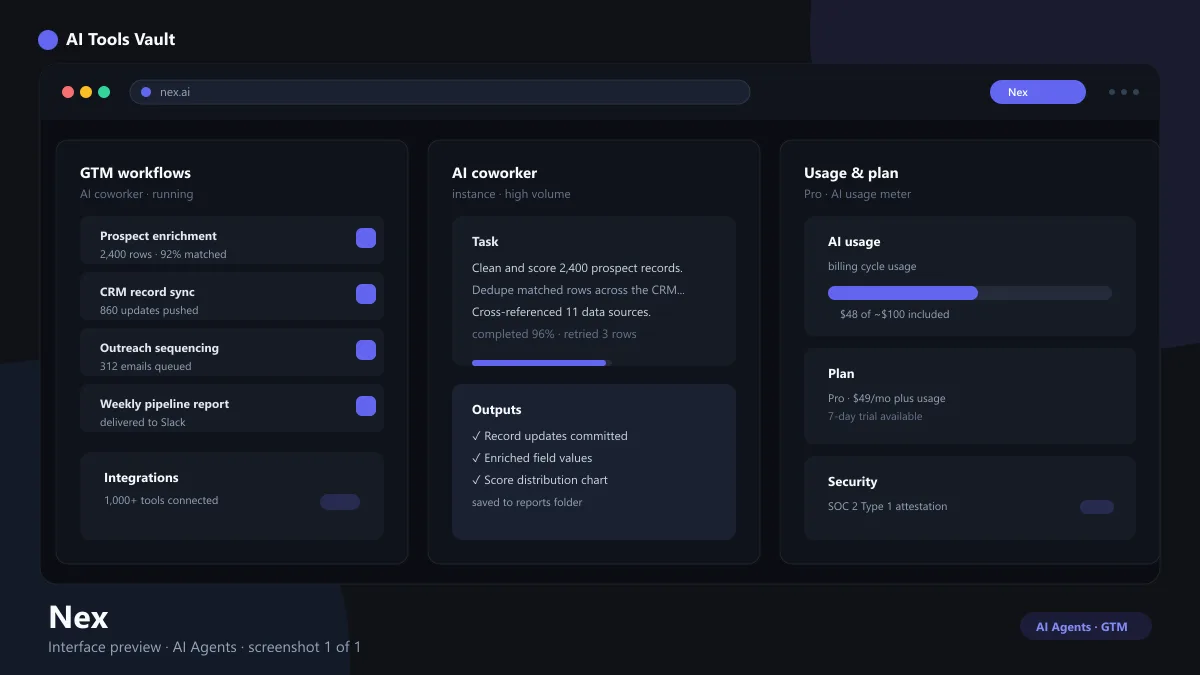Click 'completed 96% · retried 3 rows' status
The height and width of the screenshot is (675, 1200).
[x=554, y=334]
